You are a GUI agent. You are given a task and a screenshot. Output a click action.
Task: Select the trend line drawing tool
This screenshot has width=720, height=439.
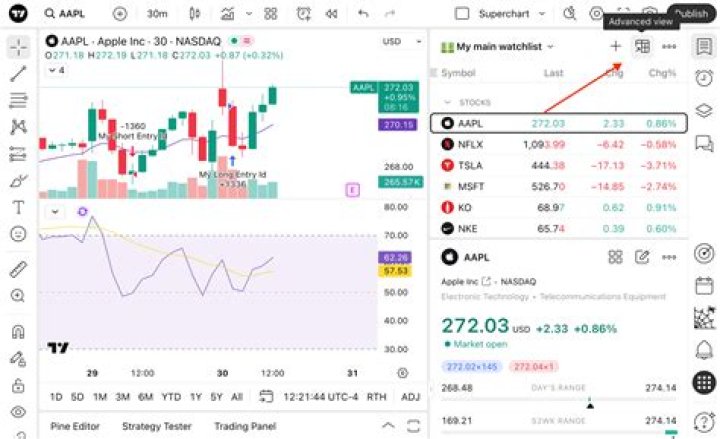point(18,73)
